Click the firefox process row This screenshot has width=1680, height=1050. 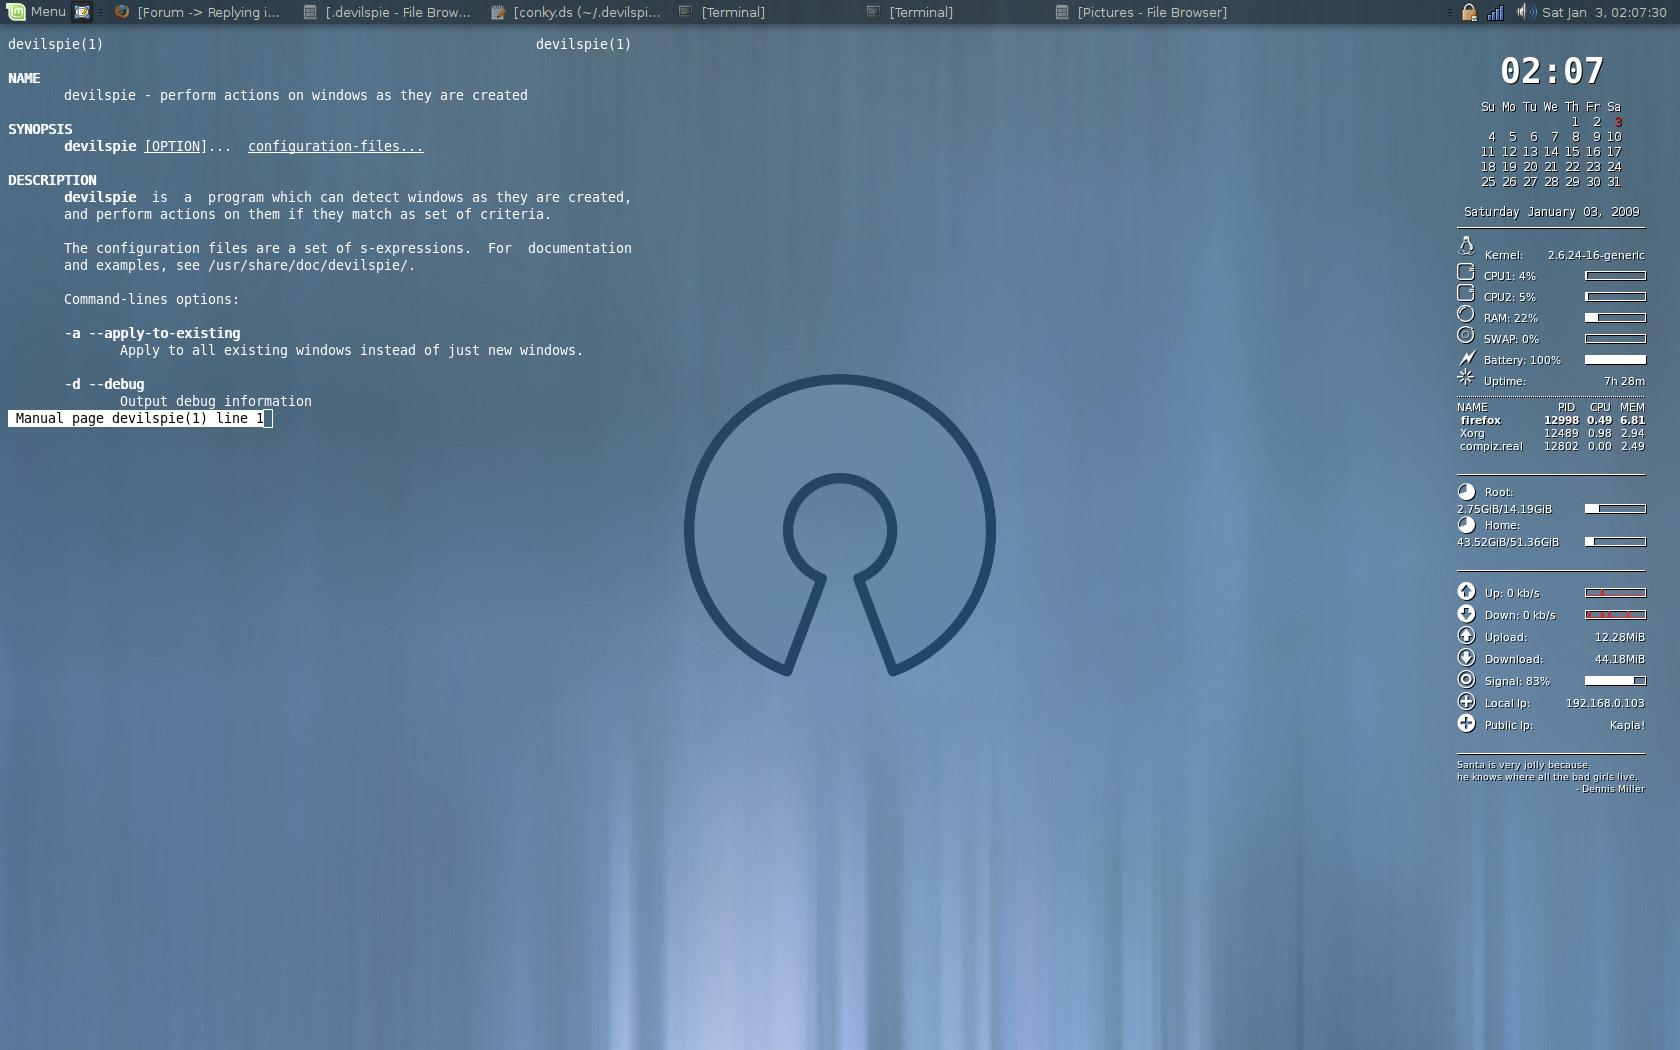point(1552,420)
